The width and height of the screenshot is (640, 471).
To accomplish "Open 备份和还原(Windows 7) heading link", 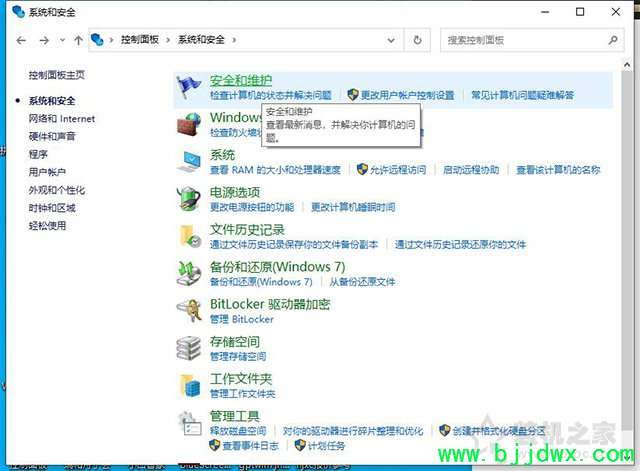I will click(x=278, y=267).
